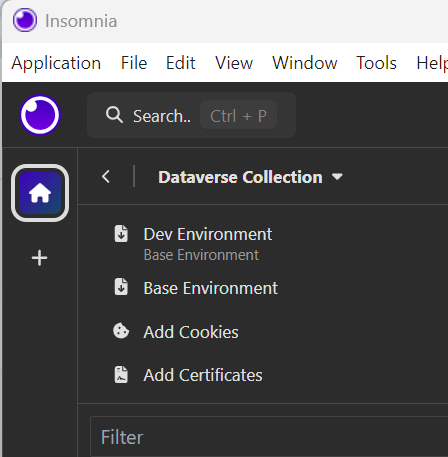Open the View menu
The height and width of the screenshot is (457, 448).
click(234, 63)
